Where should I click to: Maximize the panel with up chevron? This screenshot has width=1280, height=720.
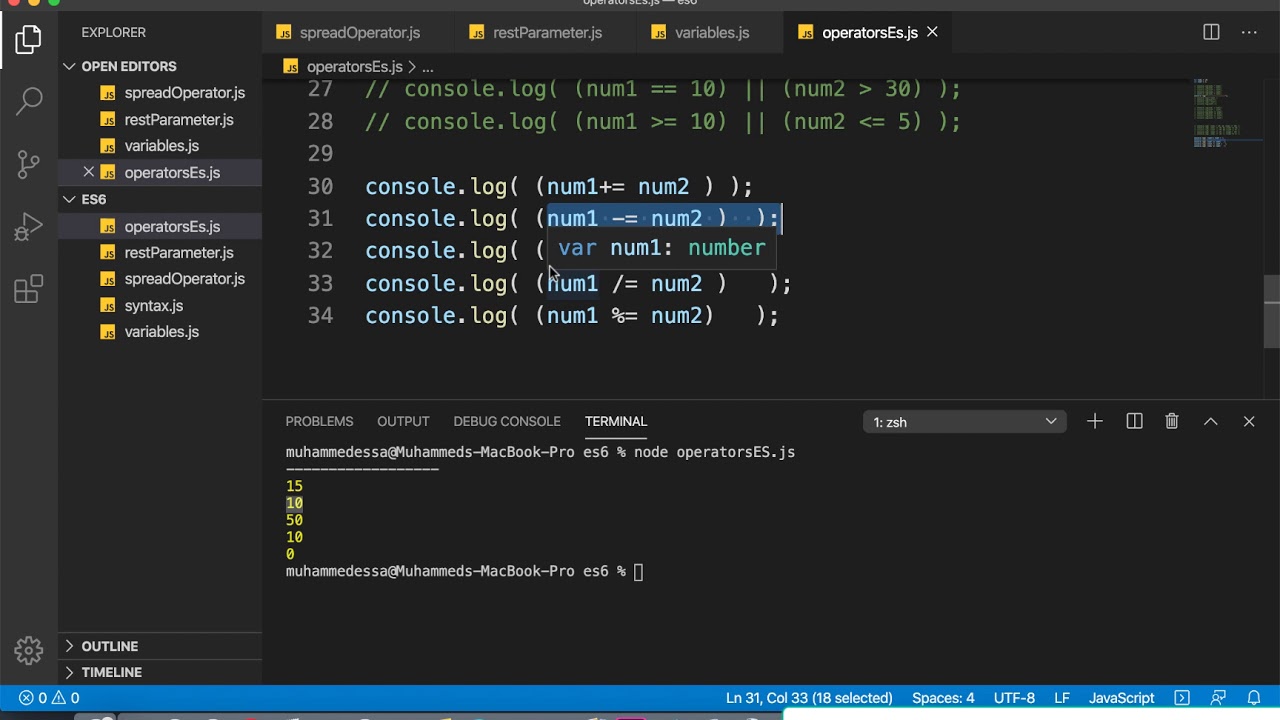pos(1210,421)
